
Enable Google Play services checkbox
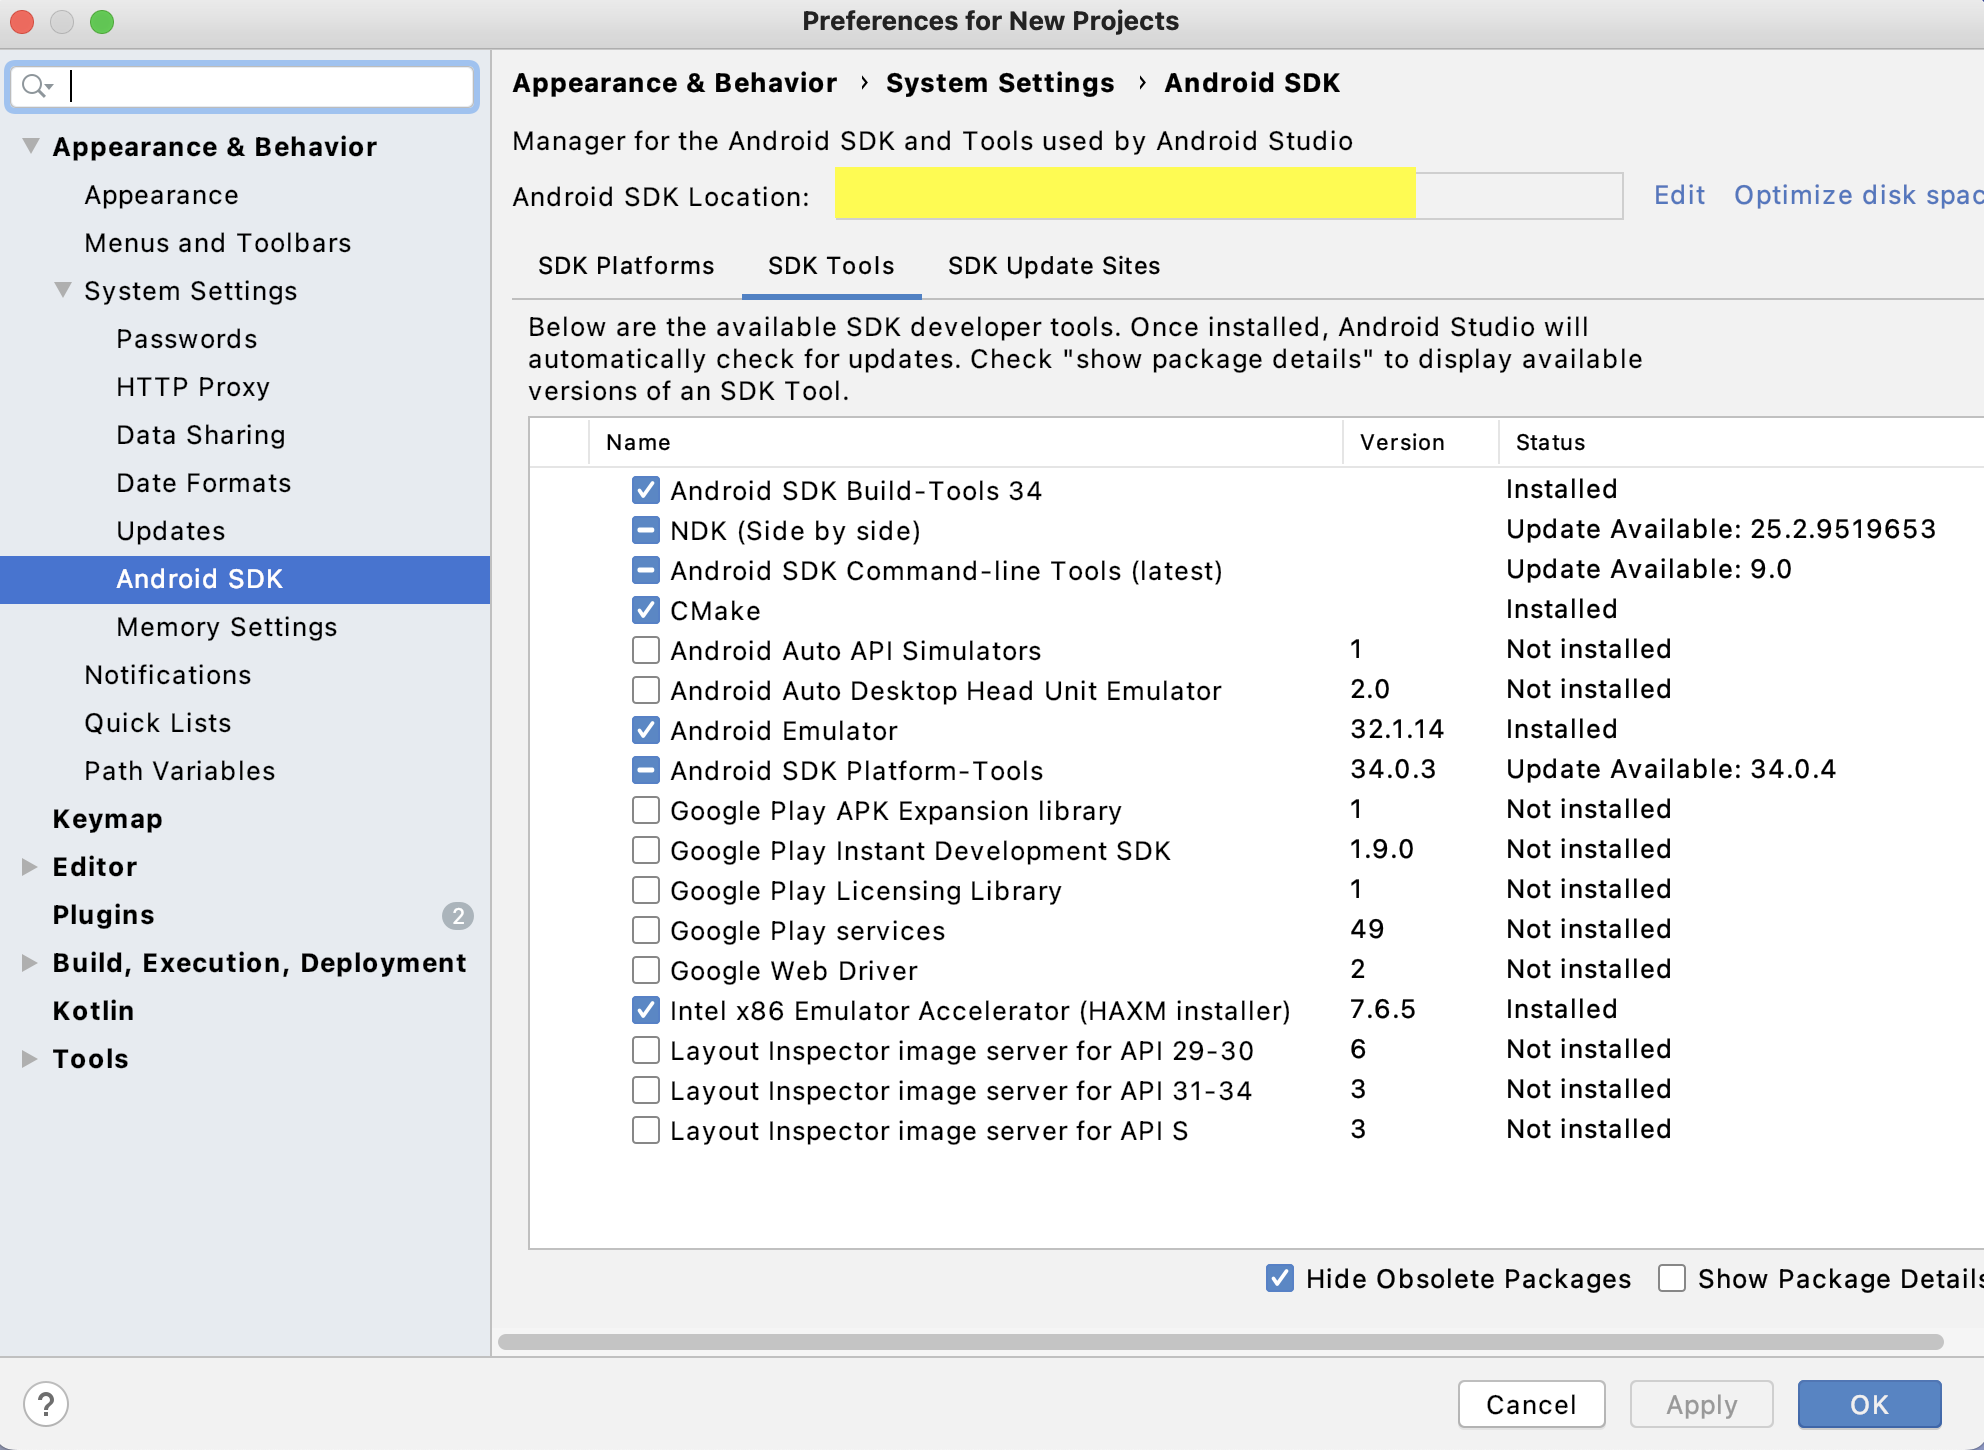tap(646, 930)
